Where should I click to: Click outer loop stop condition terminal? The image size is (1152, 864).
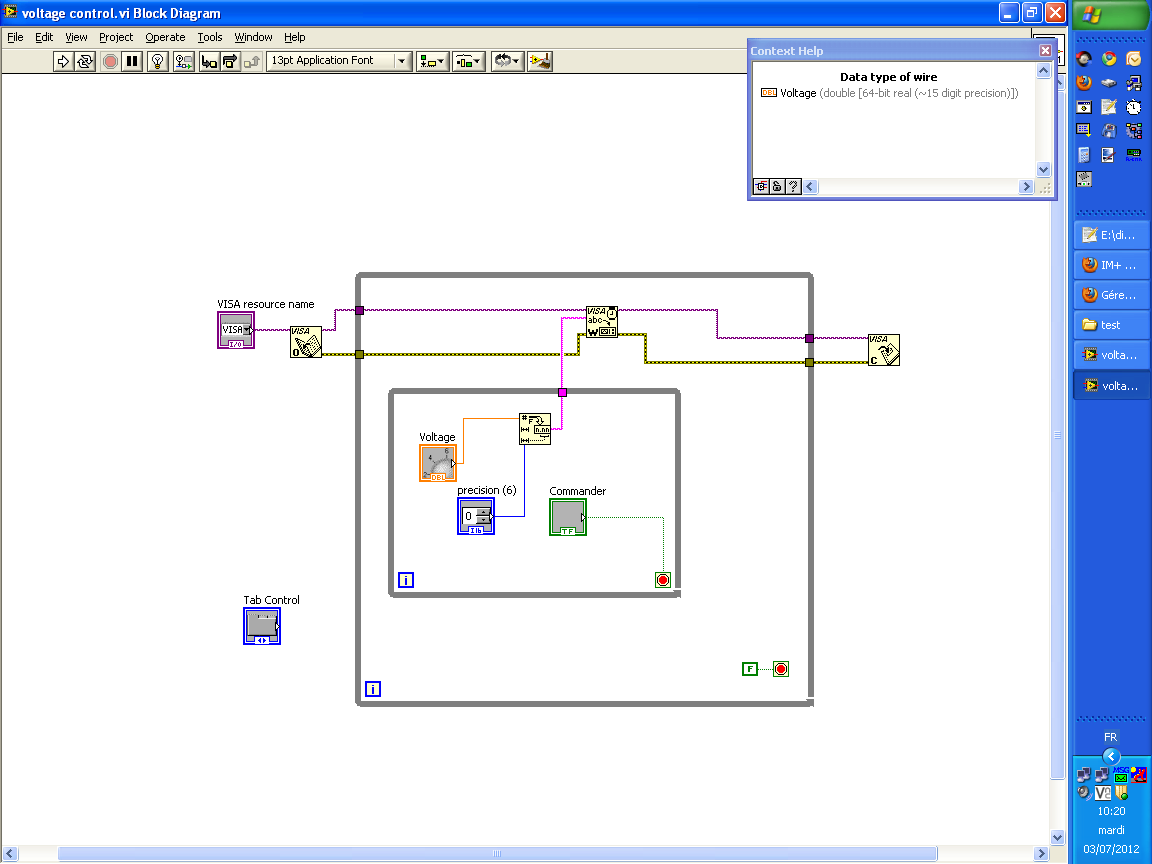tap(781, 669)
